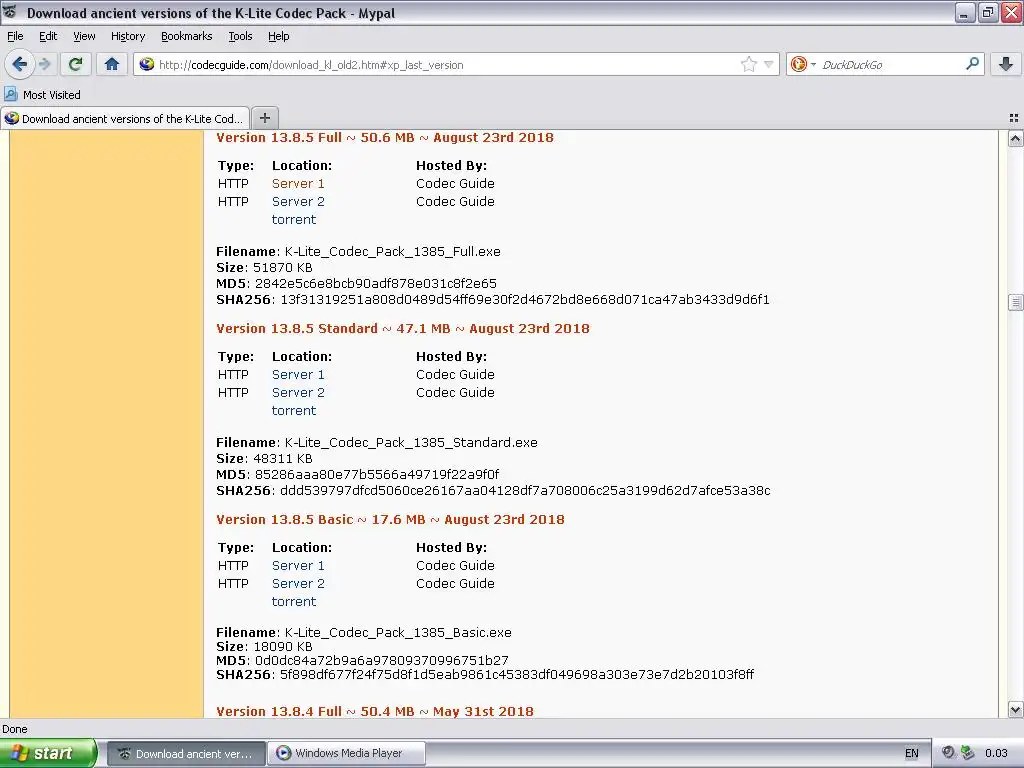This screenshot has height=768, width=1024.
Task: Click the MD5 value 2842e5c6e8bcb90adf878e031c8f2e65
Action: [376, 283]
